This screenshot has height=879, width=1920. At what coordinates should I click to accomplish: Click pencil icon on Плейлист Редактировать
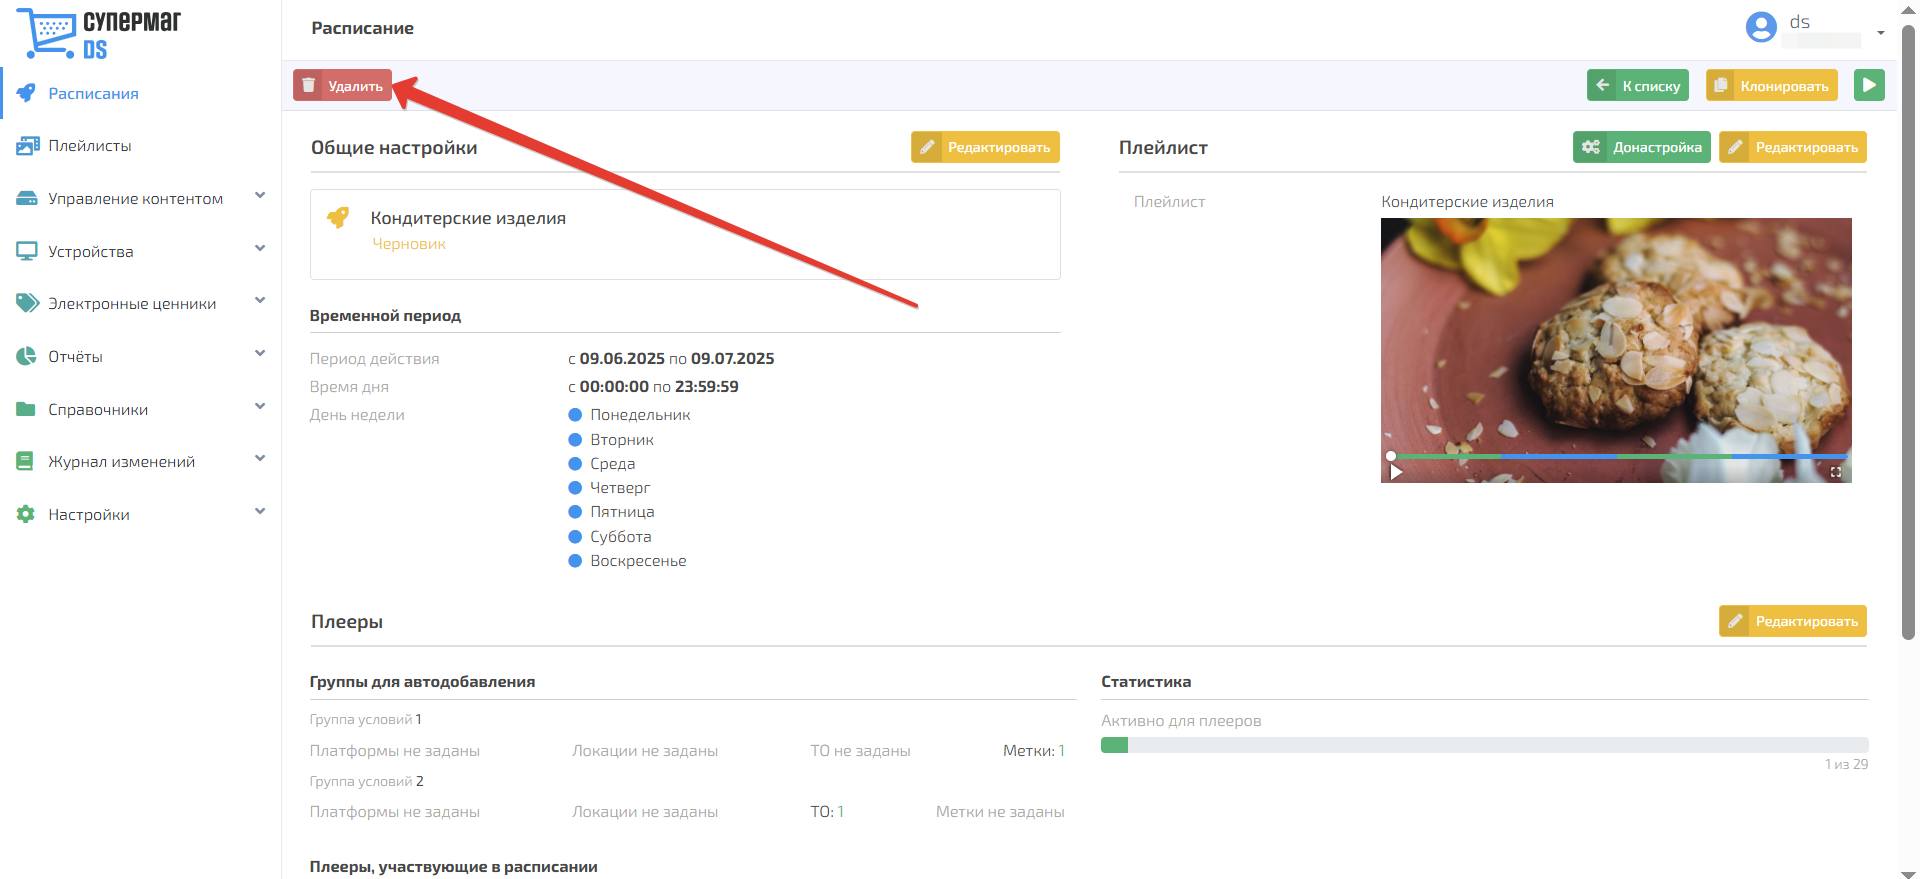tap(1735, 147)
